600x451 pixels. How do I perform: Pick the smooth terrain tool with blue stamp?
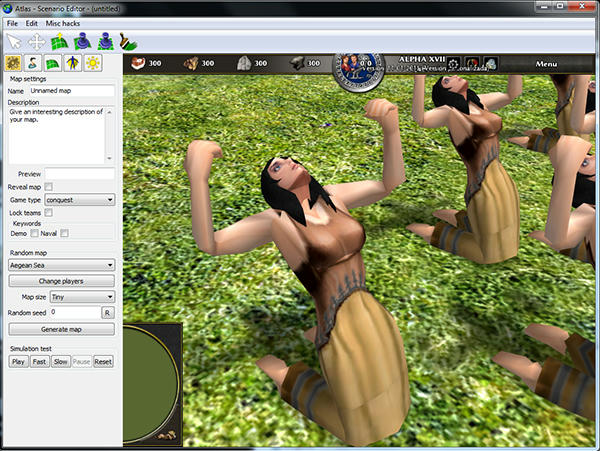(x=83, y=41)
